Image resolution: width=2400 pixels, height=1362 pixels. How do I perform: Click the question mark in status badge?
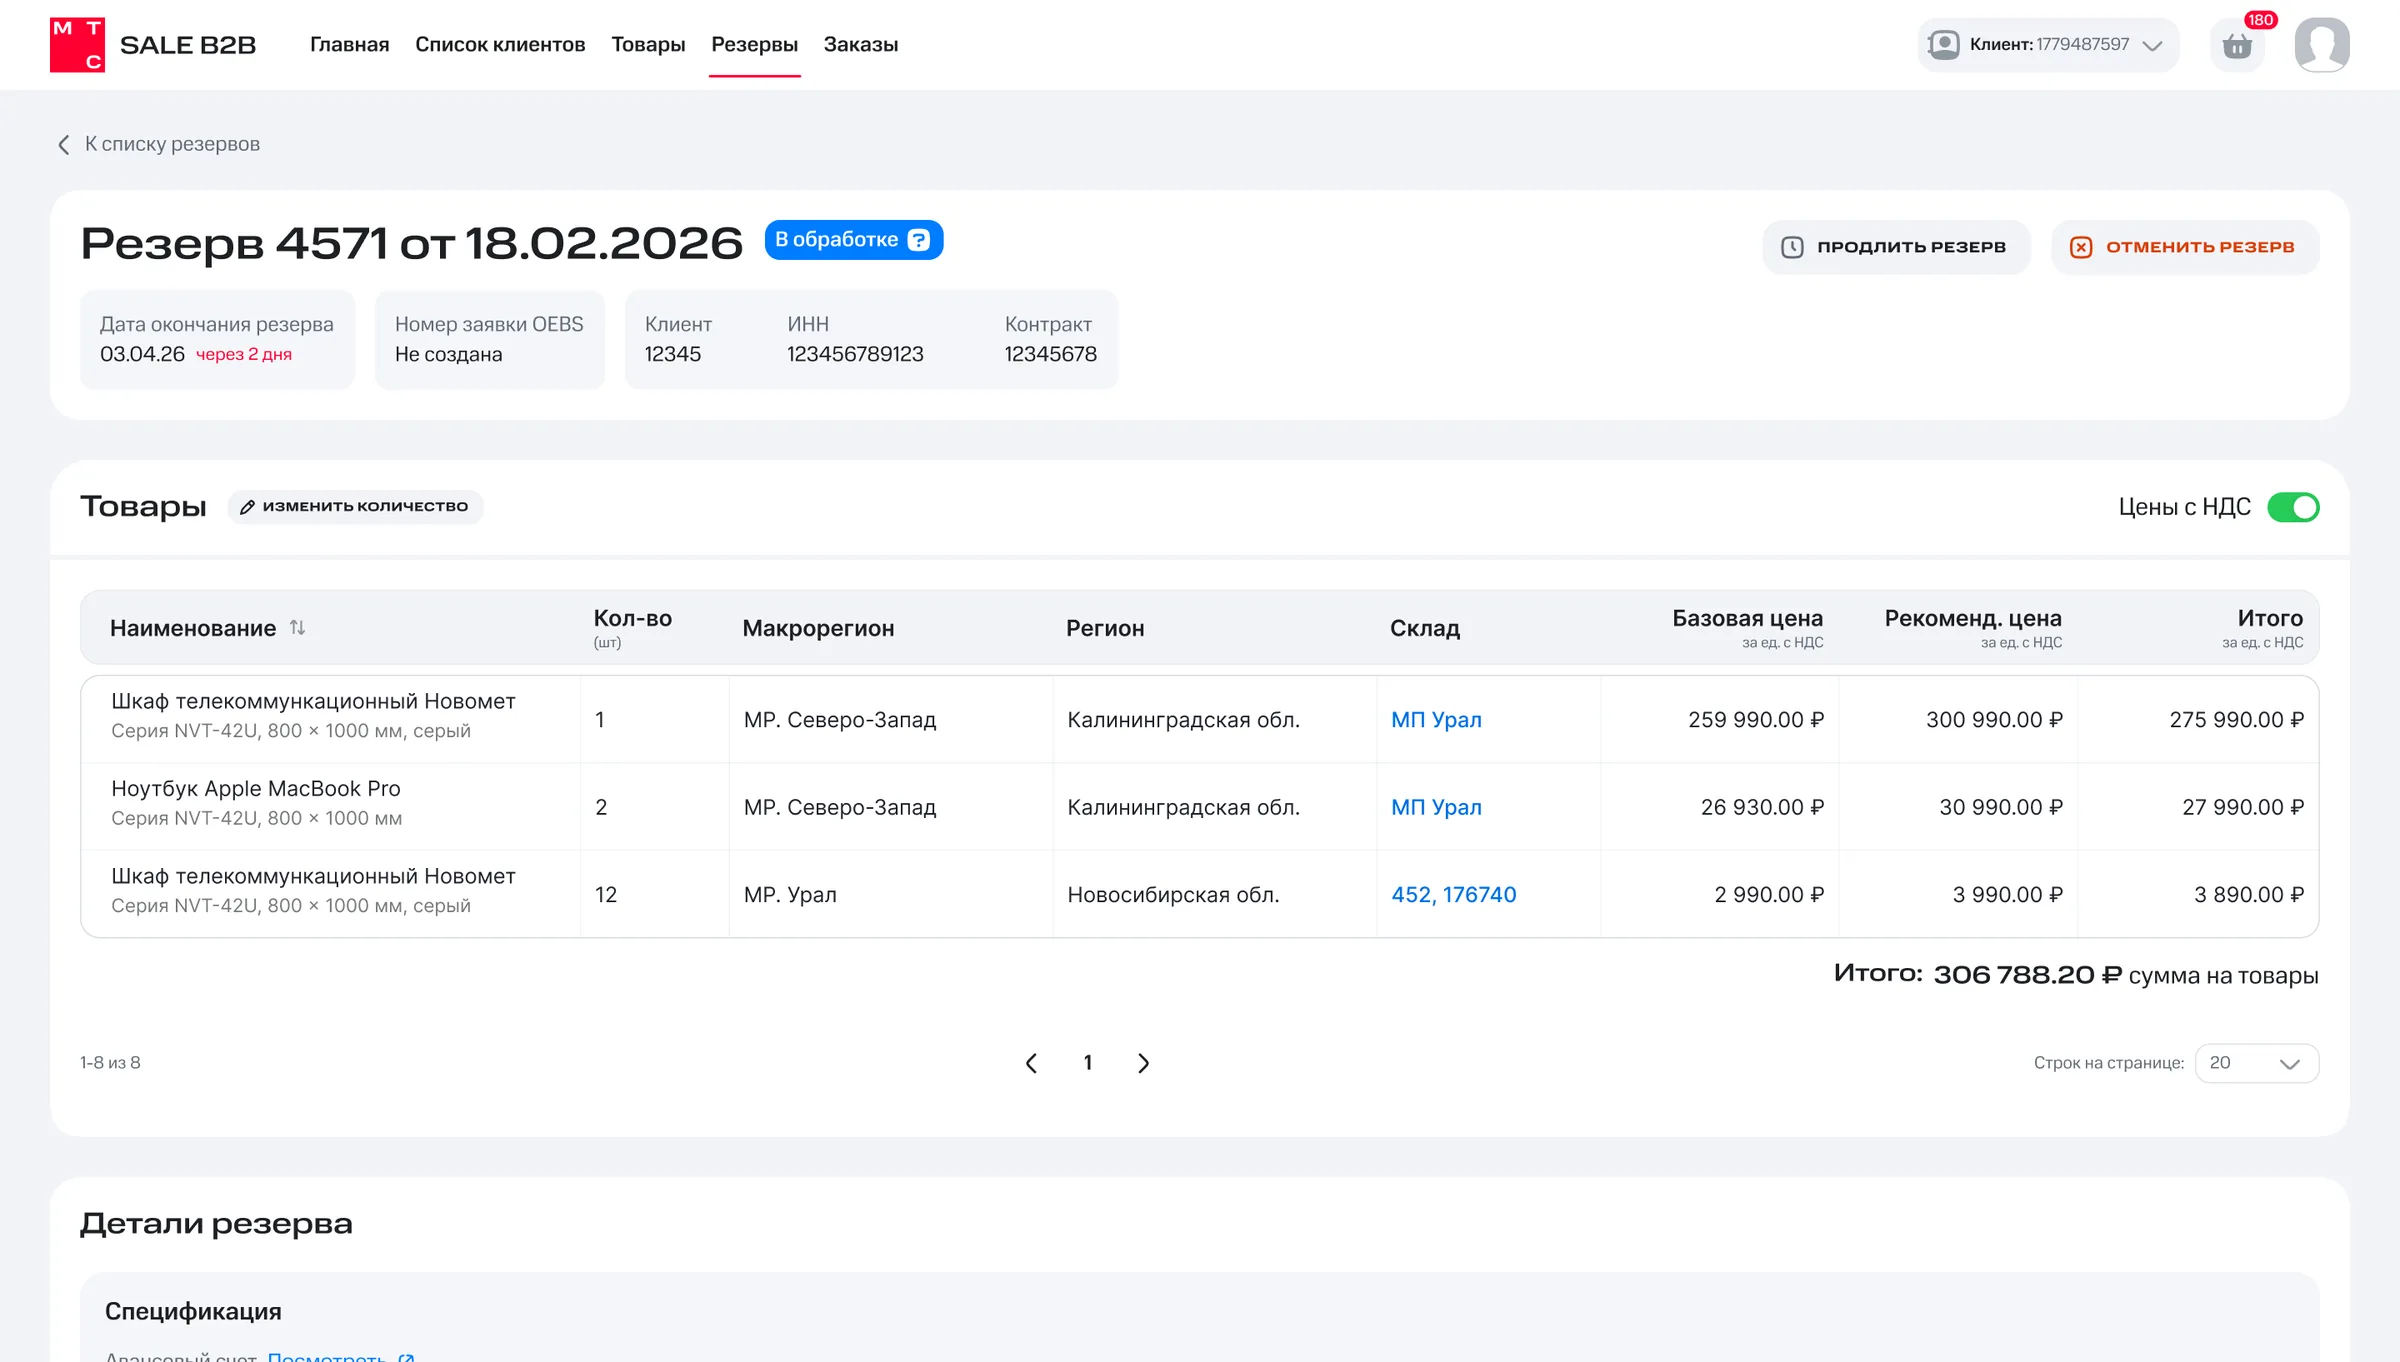tap(919, 240)
